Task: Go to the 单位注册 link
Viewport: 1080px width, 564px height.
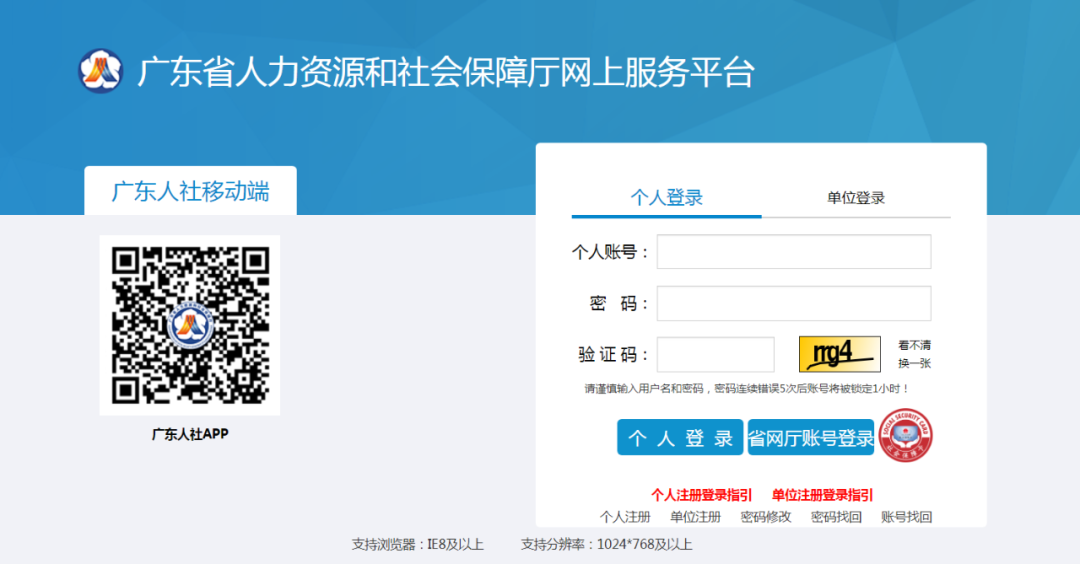Action: 695,517
